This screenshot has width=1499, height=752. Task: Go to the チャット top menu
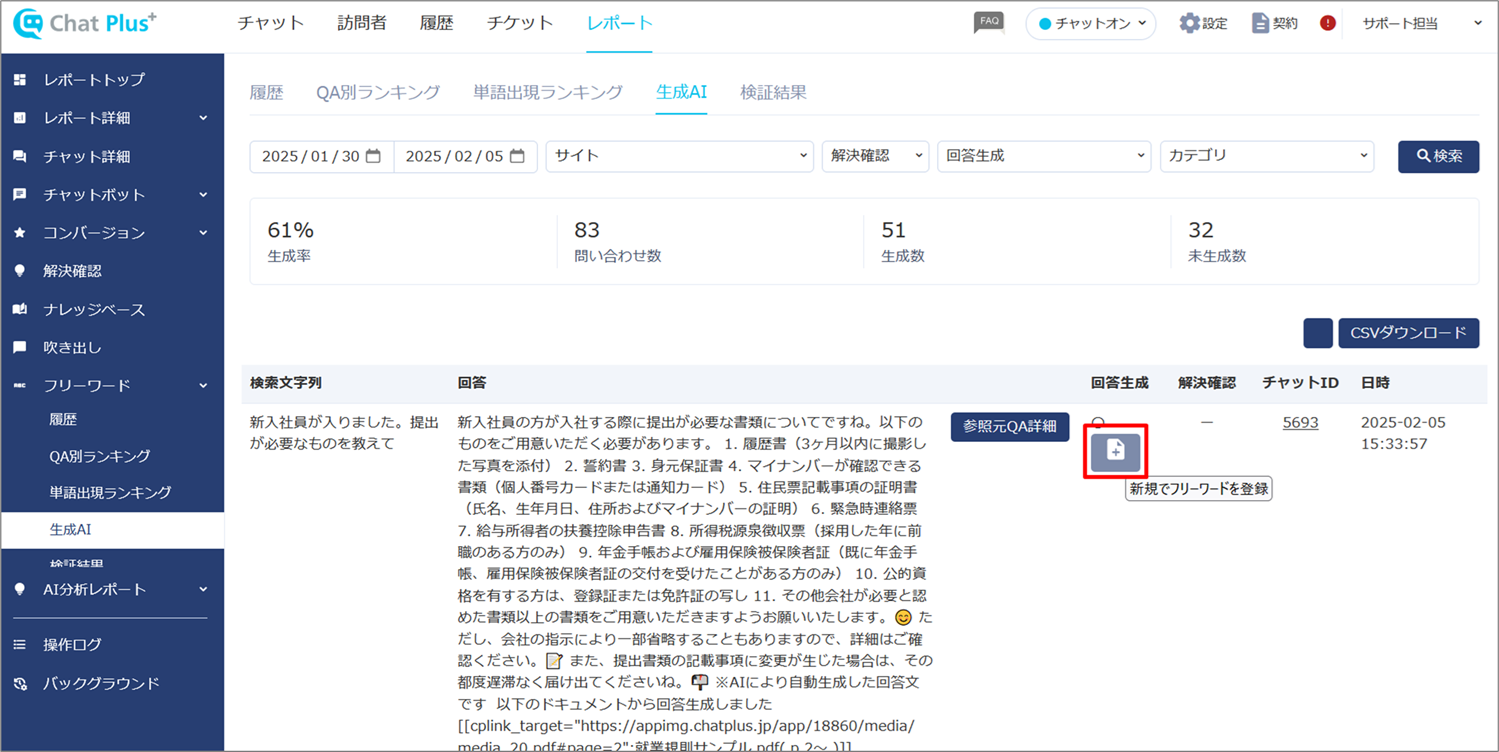pos(271,23)
